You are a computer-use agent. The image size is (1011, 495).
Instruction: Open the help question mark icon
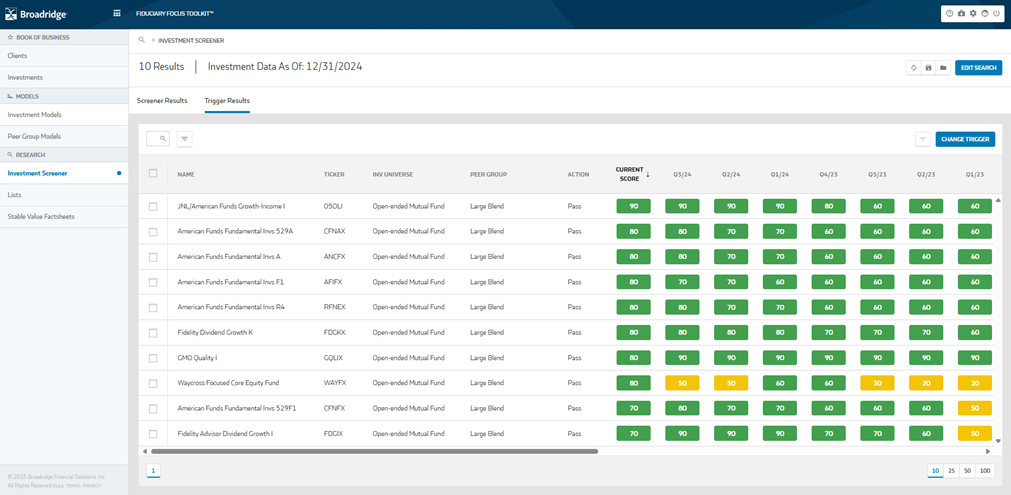pos(950,14)
